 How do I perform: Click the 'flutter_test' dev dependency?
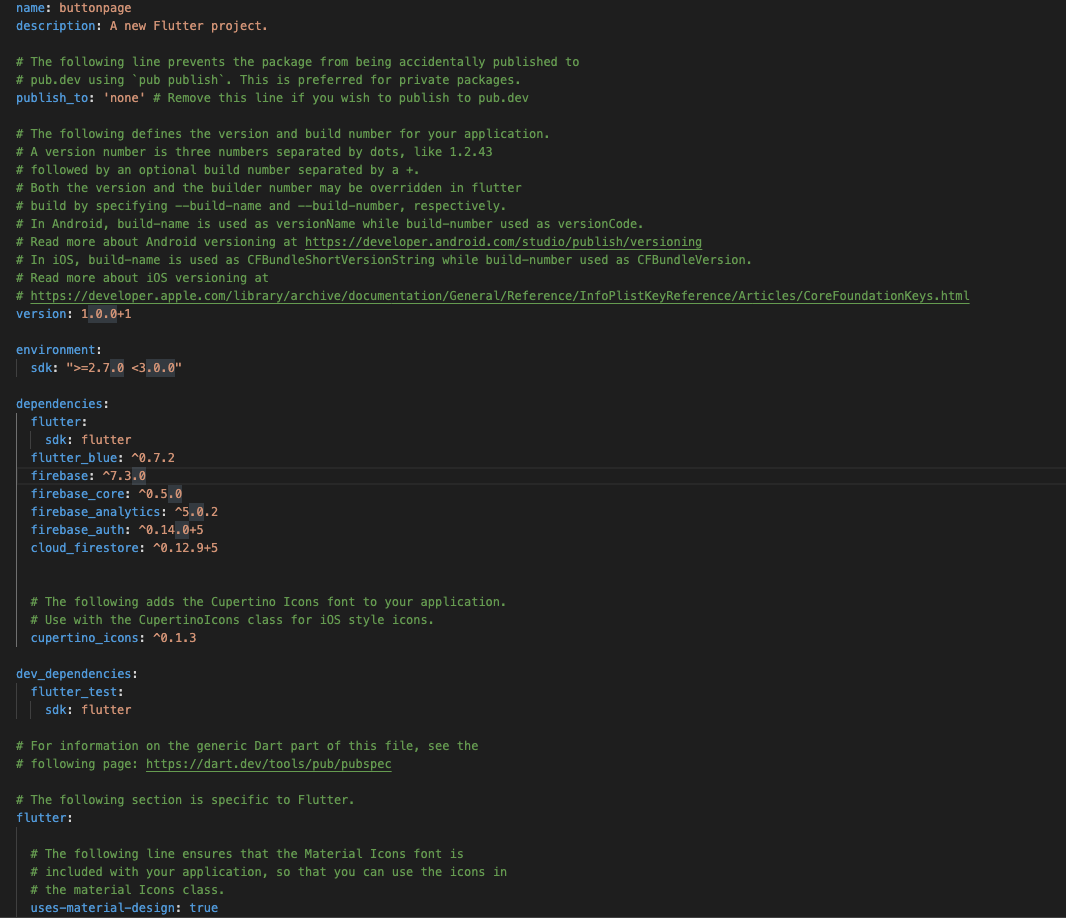pos(73,692)
